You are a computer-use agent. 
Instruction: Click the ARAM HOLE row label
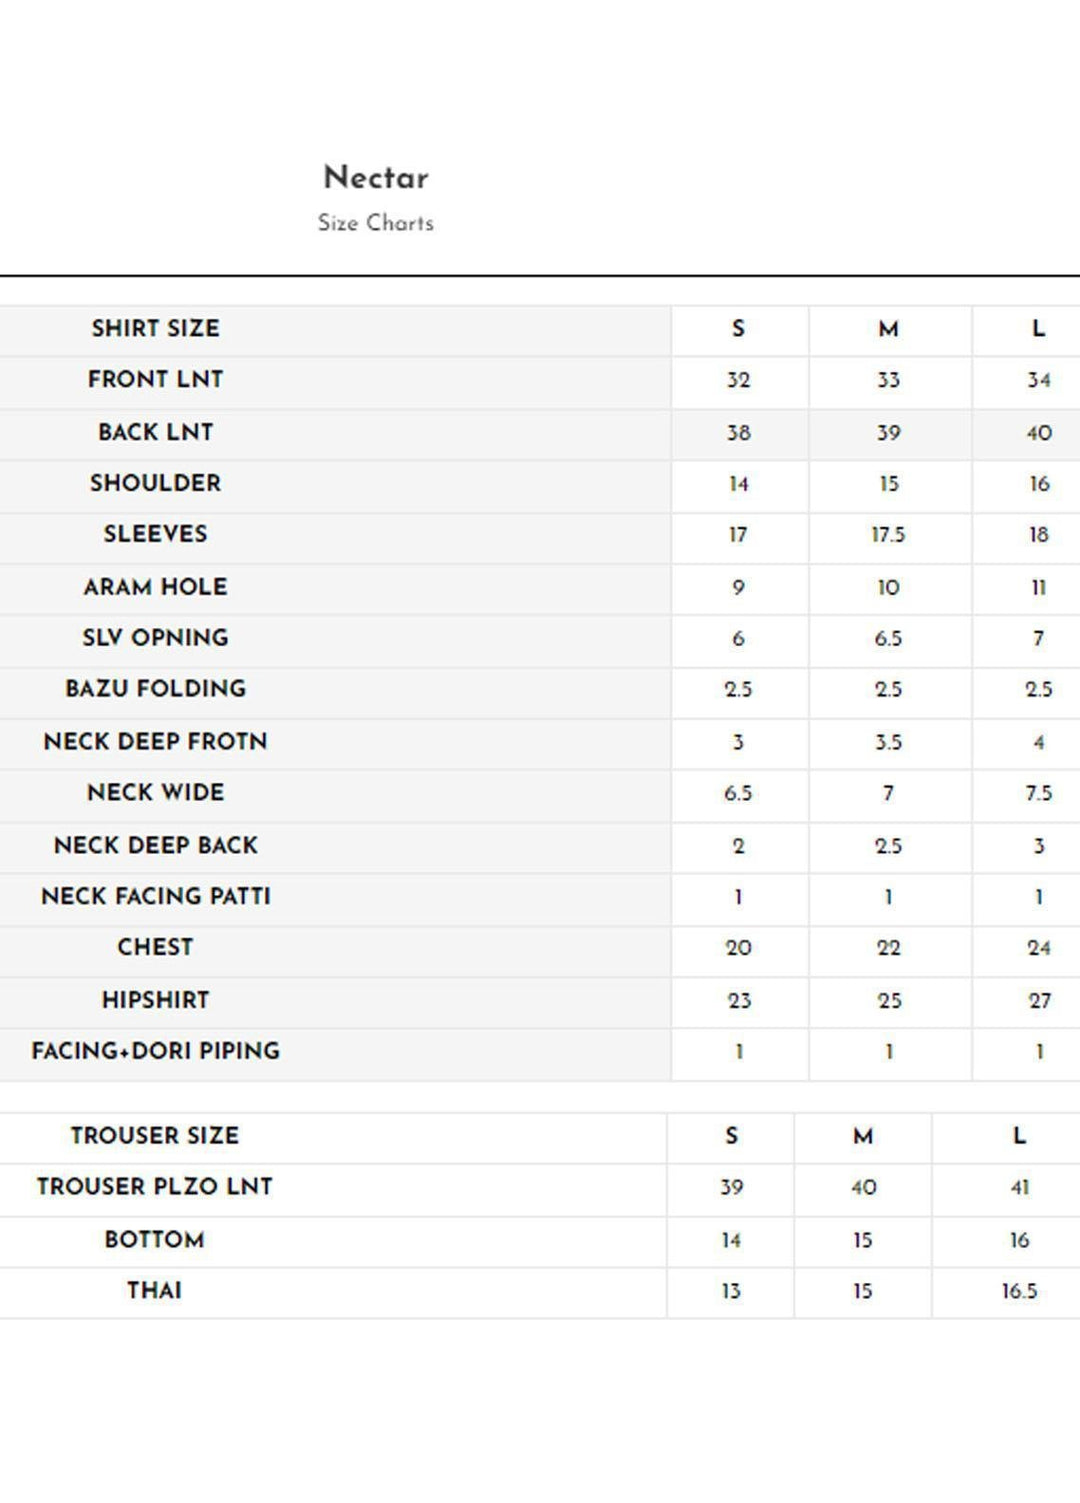155,587
